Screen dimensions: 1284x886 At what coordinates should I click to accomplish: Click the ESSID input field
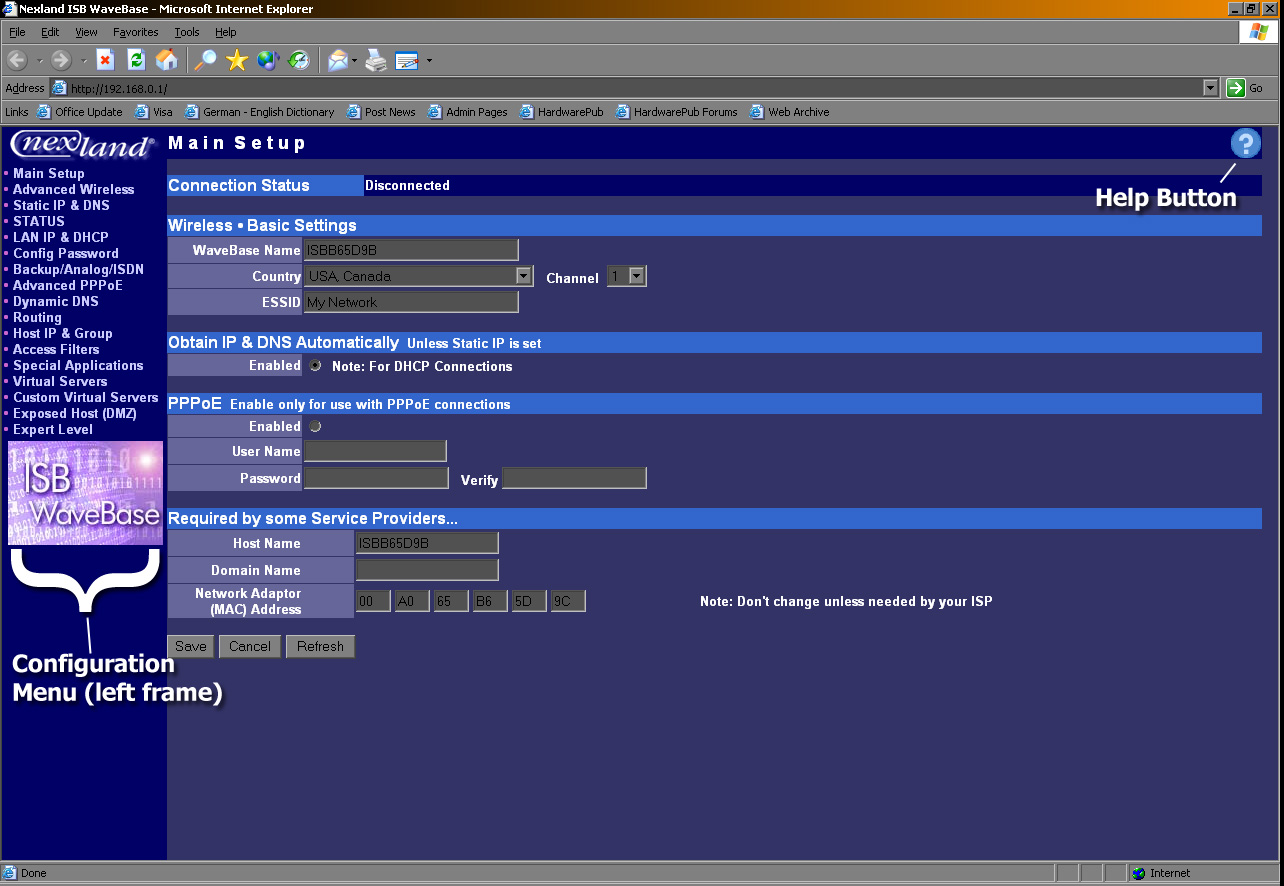click(411, 302)
